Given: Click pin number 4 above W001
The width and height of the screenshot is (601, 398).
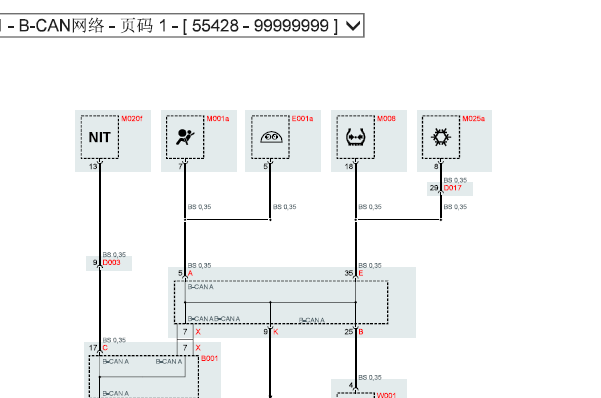Looking at the screenshot, I should click(351, 385).
